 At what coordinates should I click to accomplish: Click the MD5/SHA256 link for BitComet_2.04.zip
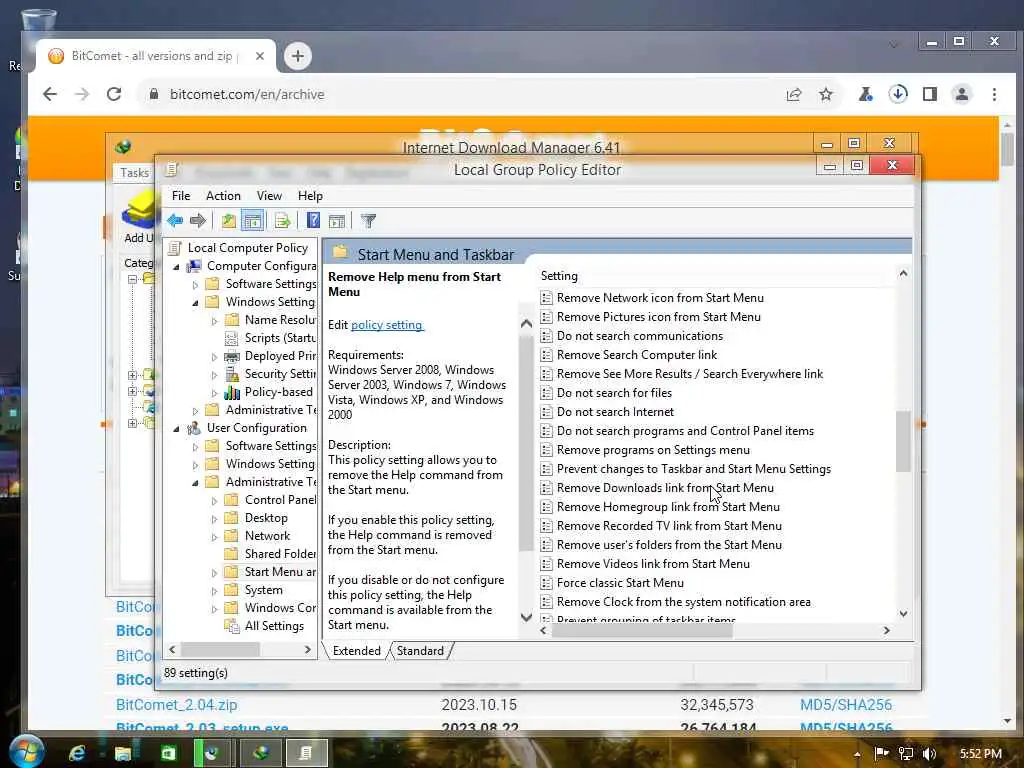846,705
